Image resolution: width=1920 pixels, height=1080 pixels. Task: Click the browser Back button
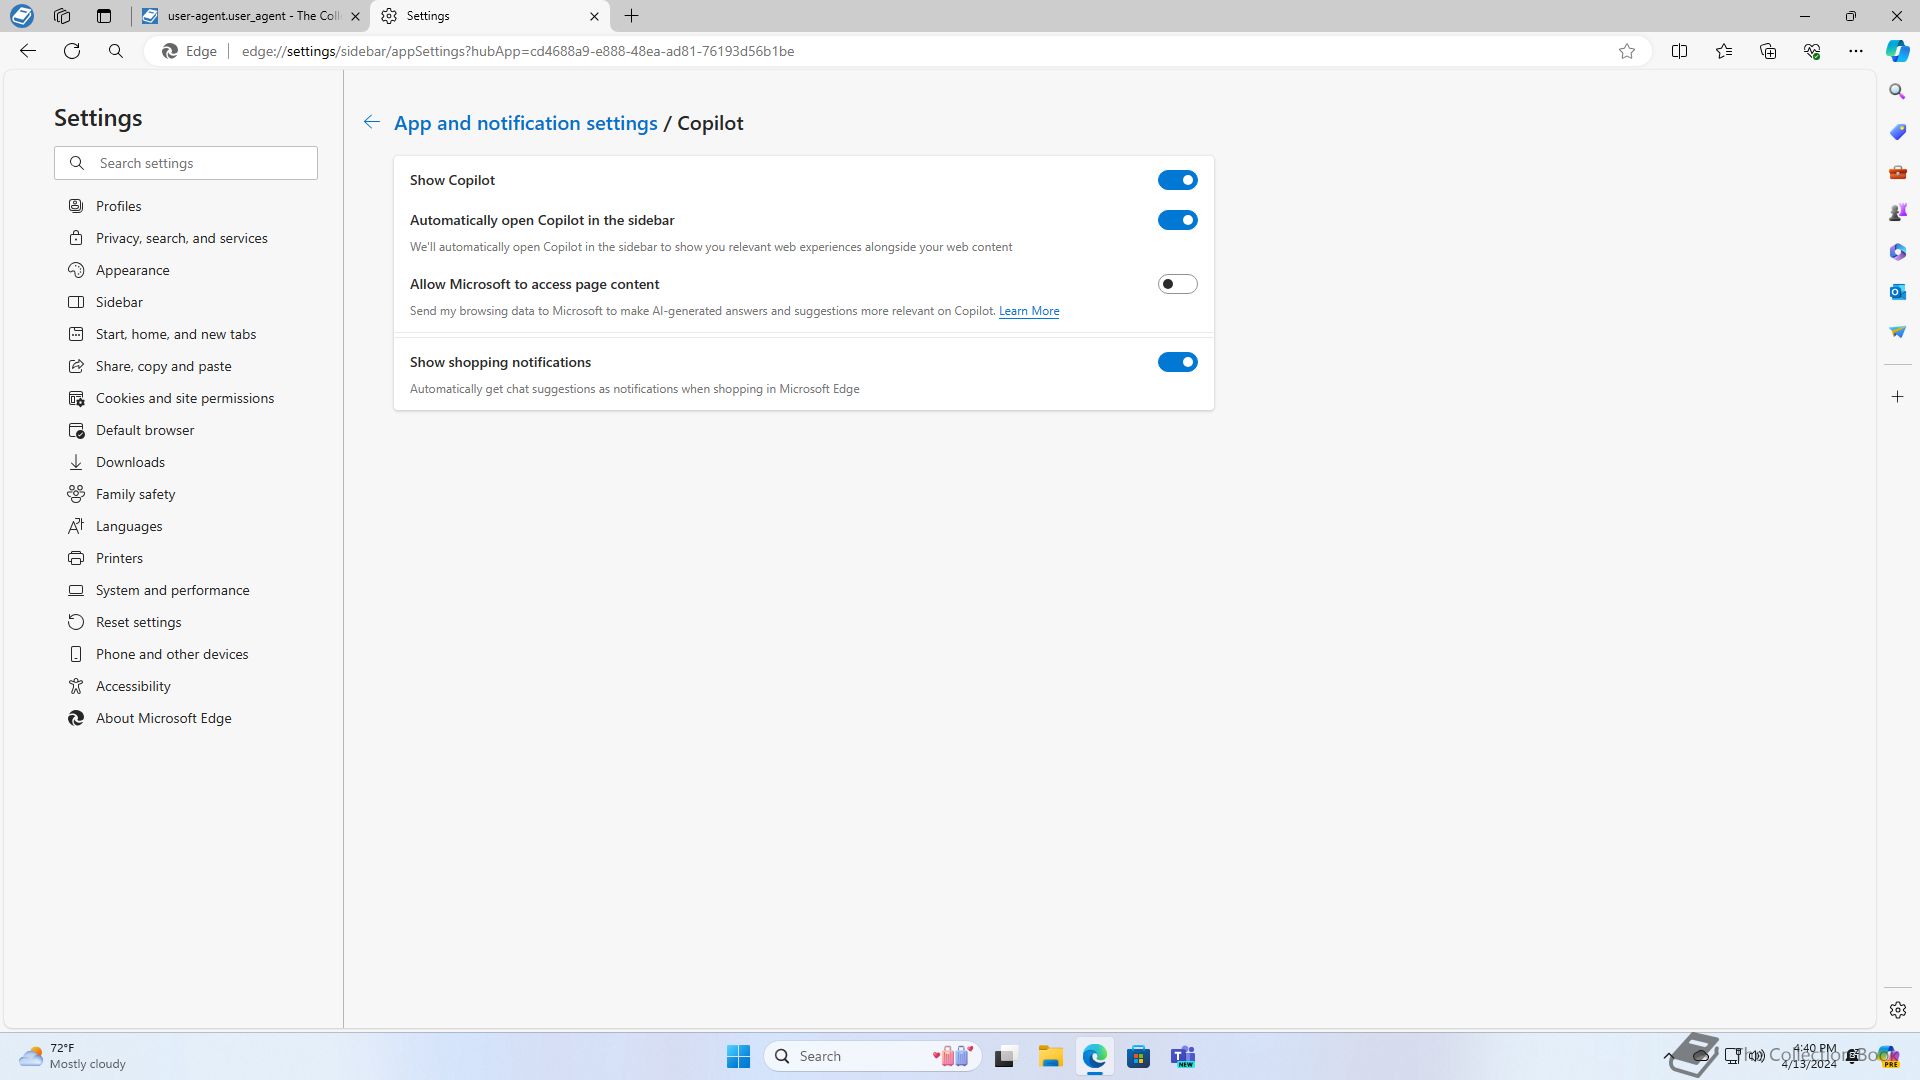point(28,51)
